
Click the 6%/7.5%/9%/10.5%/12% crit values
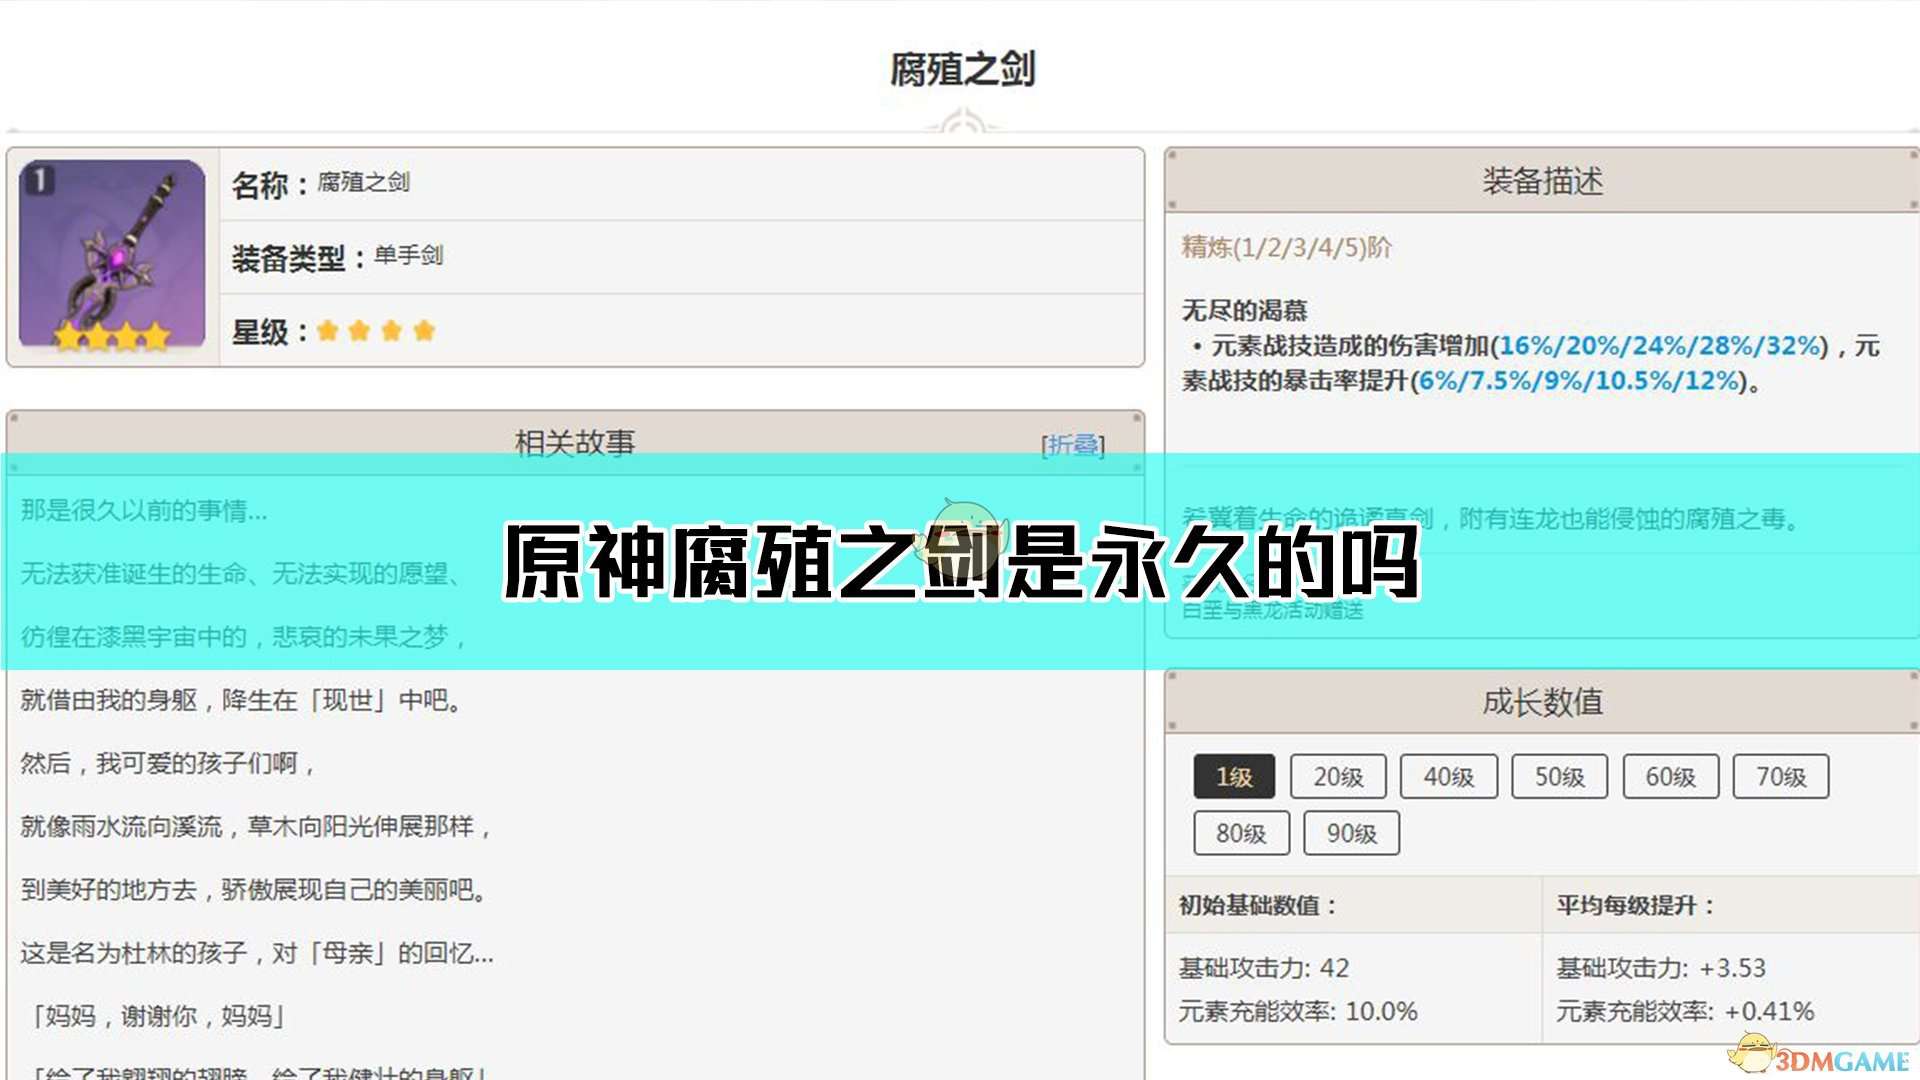pos(1579,381)
